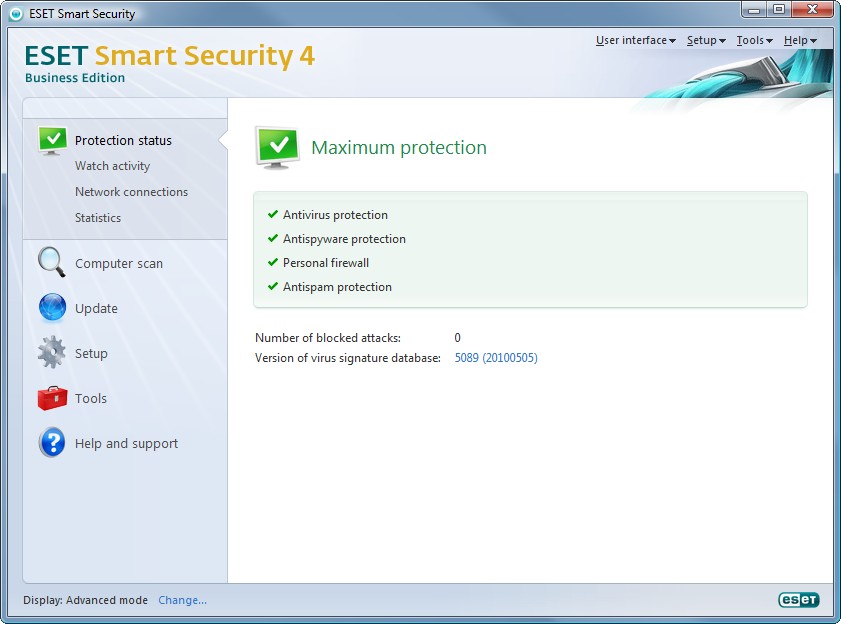Click the ESET title bar application icon

point(16,14)
